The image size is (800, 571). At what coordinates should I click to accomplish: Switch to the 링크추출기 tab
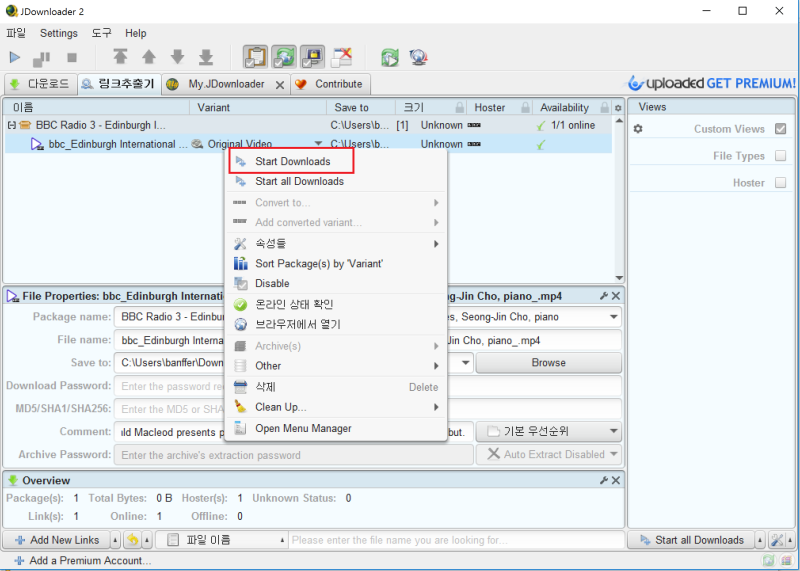(119, 84)
